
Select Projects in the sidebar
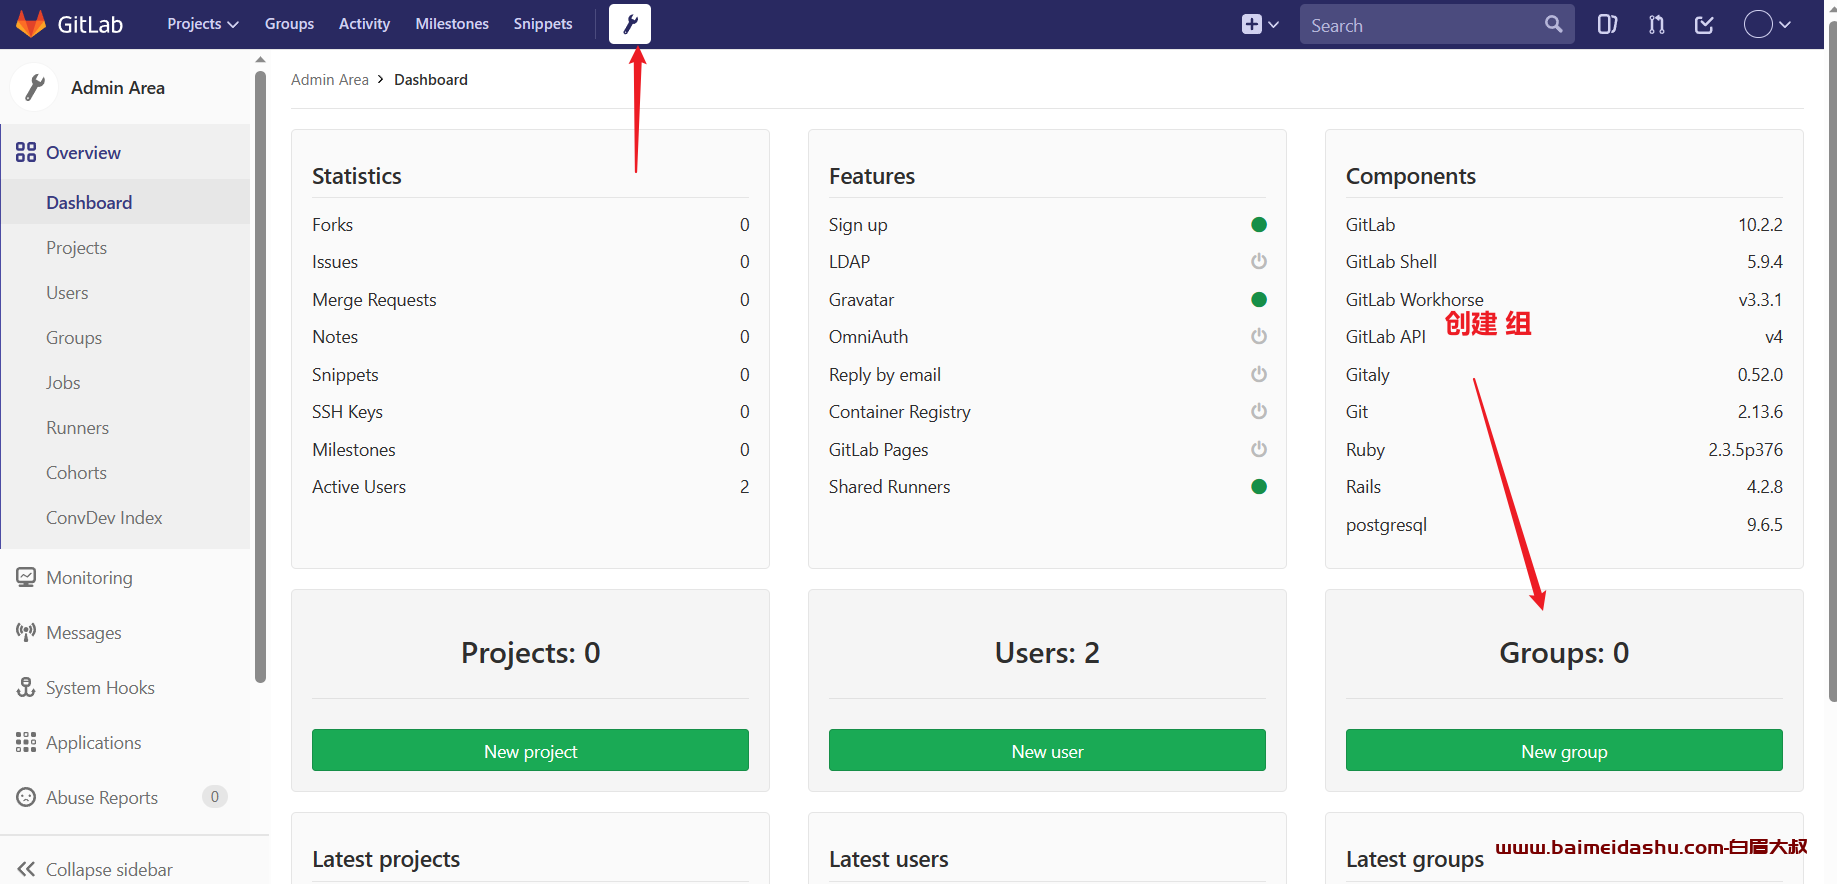point(125,247)
